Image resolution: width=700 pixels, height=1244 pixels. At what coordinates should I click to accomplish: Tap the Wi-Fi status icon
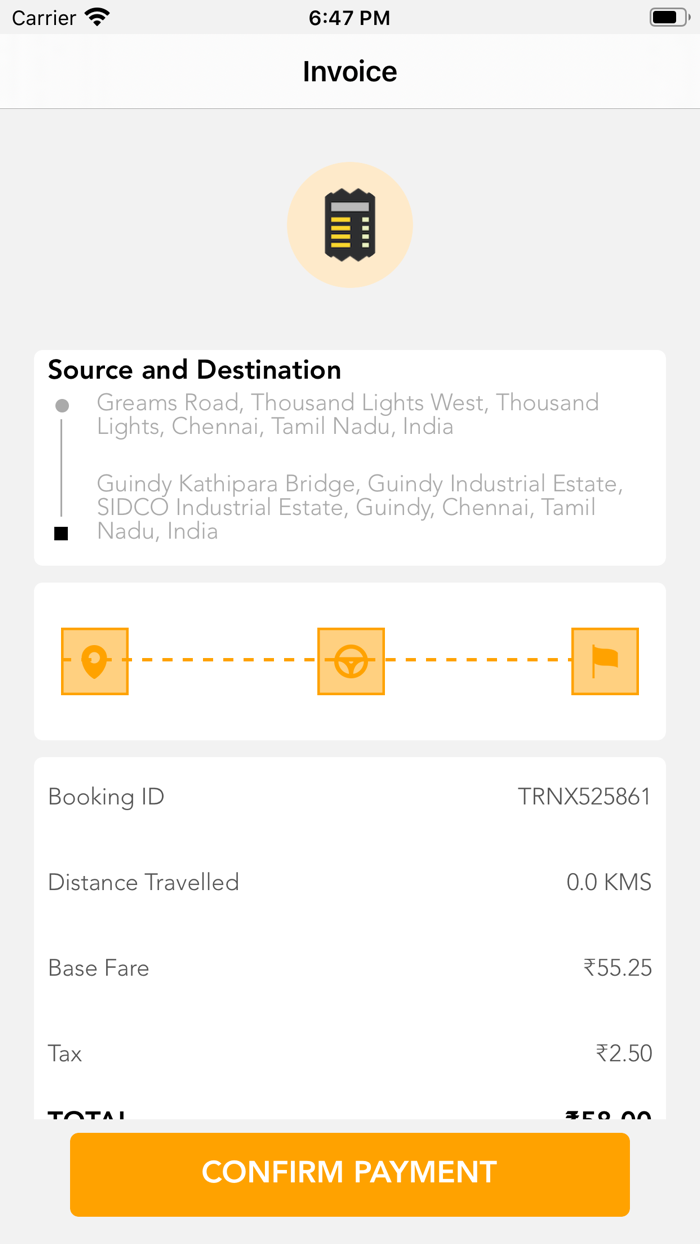97,17
